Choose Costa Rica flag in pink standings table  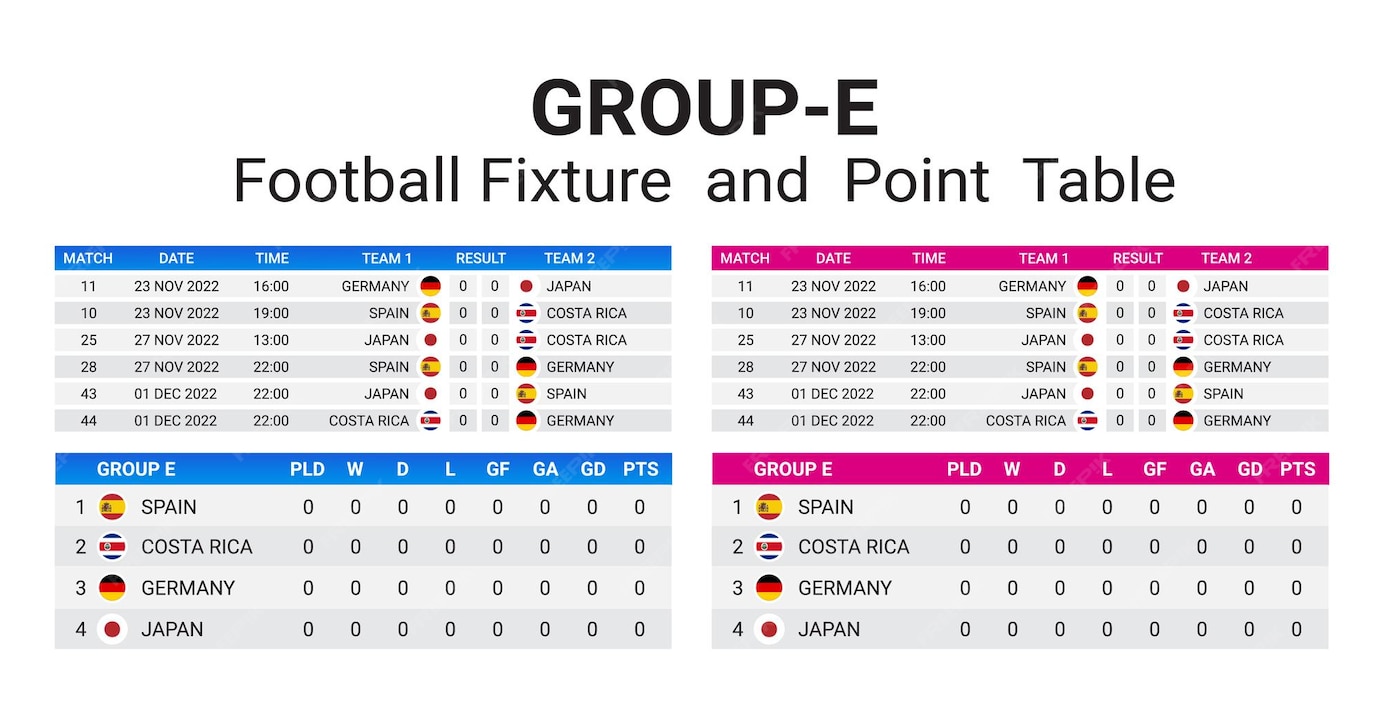click(x=769, y=547)
